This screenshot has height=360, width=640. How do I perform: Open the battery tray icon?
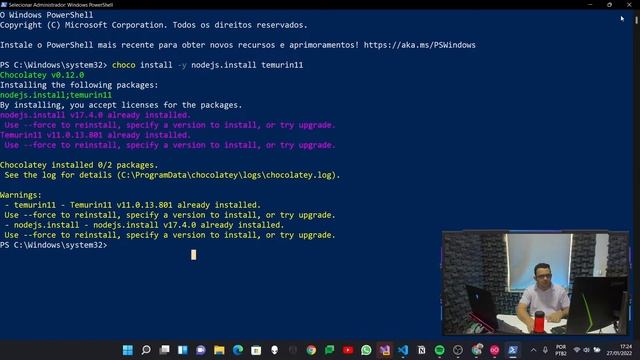click(x=597, y=350)
